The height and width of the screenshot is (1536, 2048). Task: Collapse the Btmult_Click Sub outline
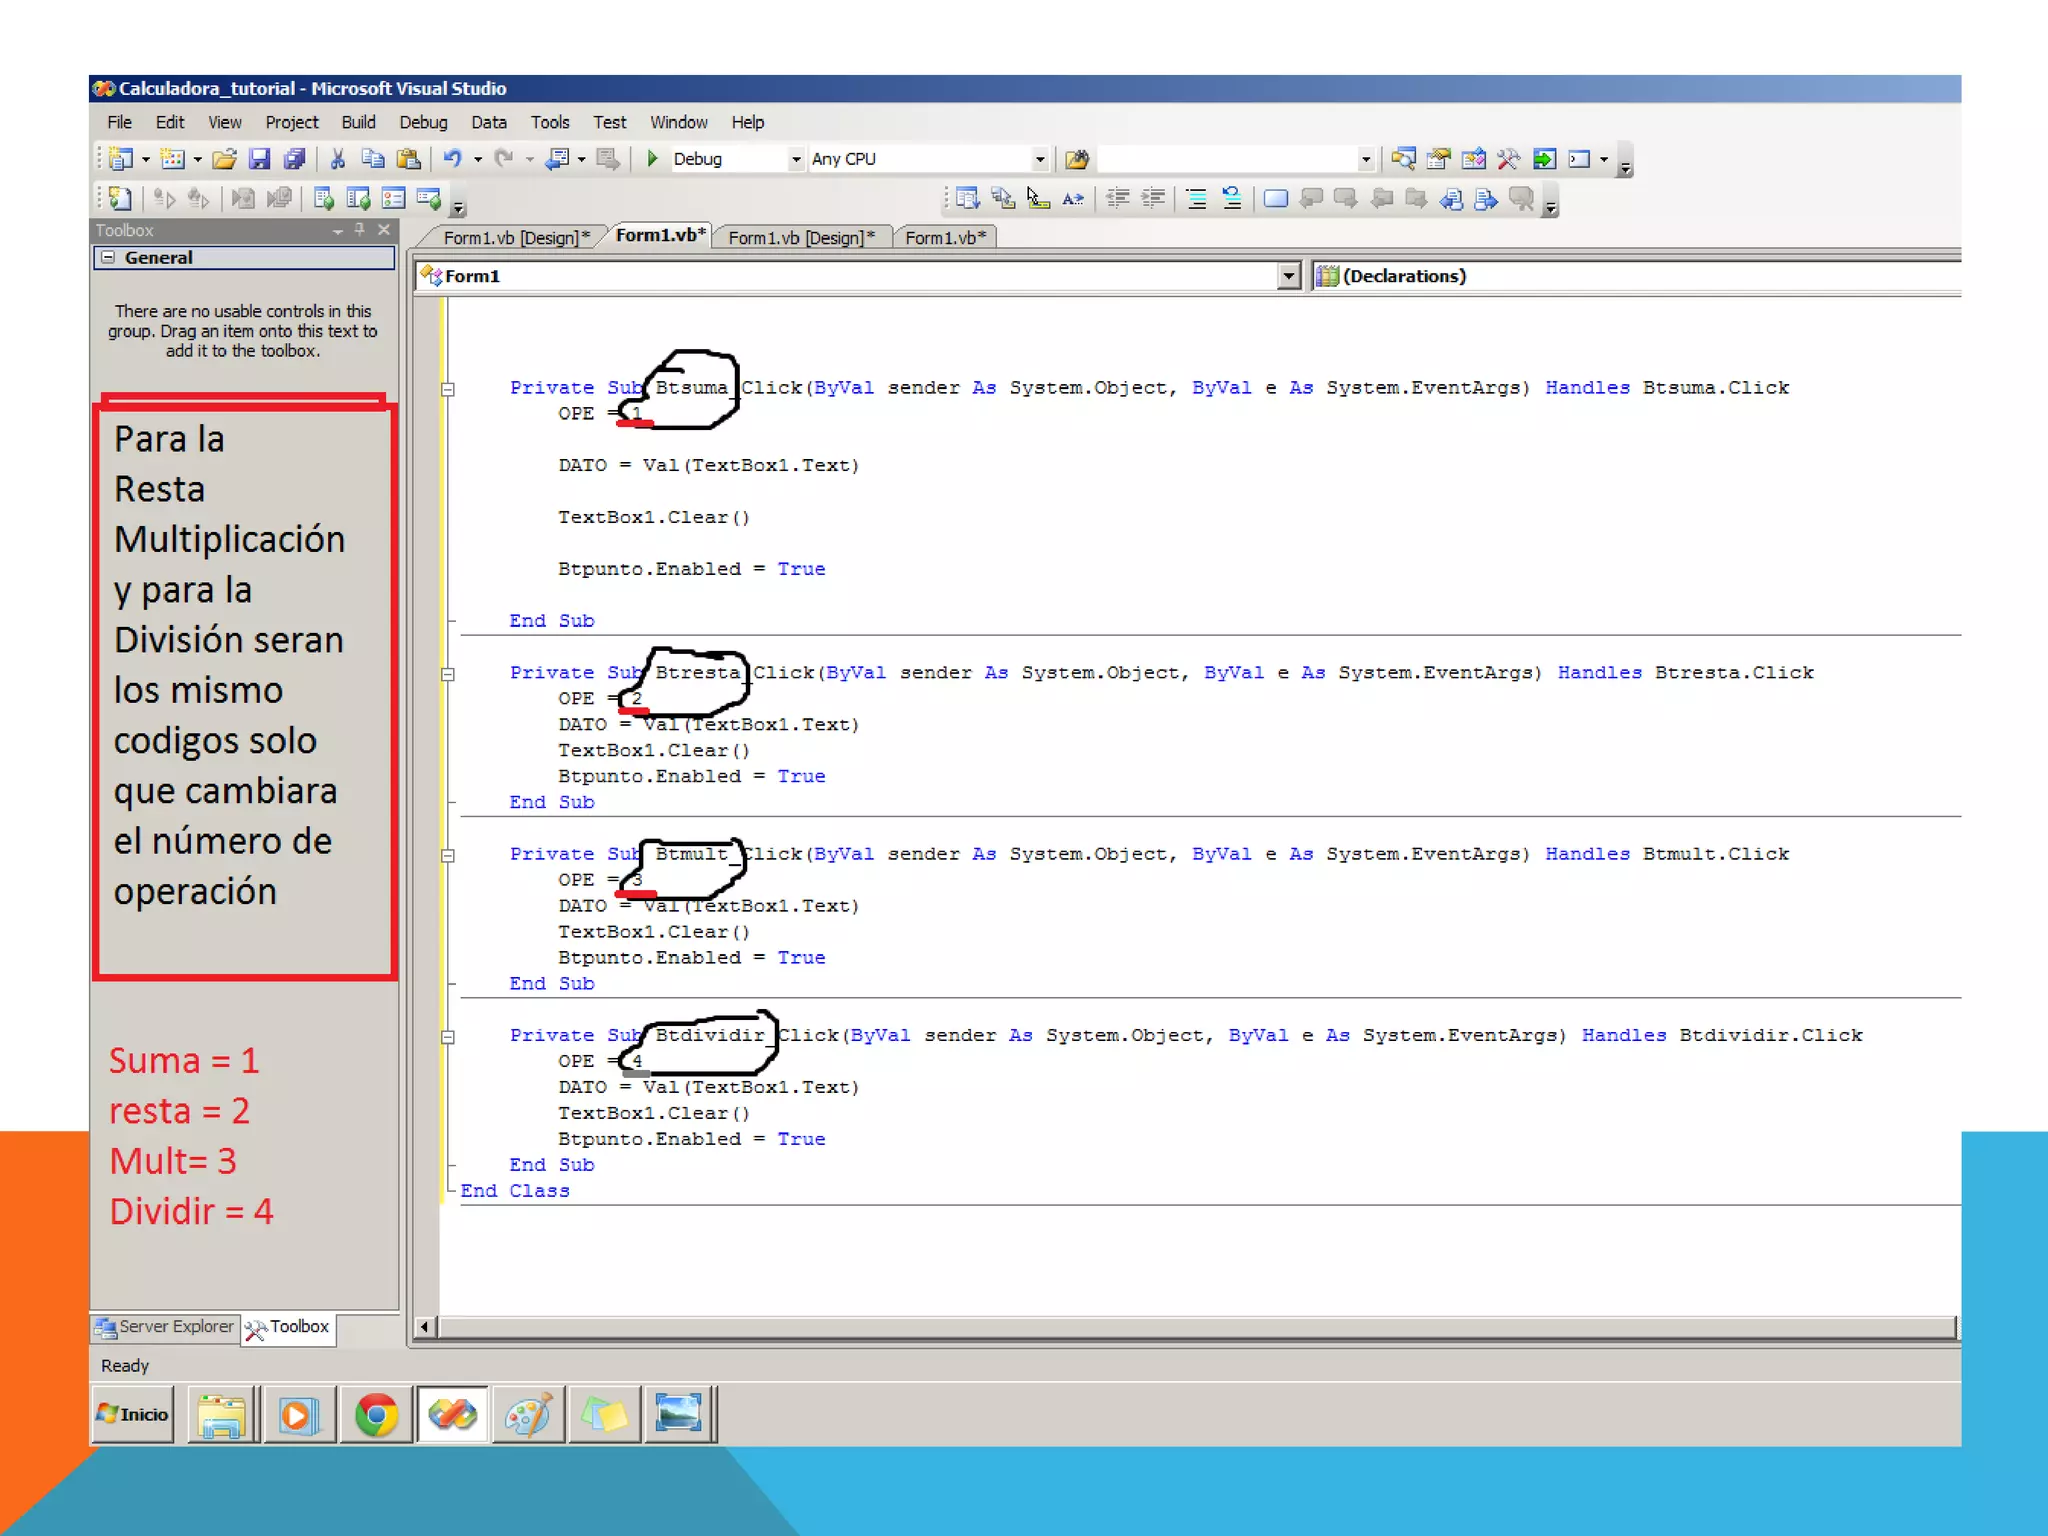(x=449, y=855)
